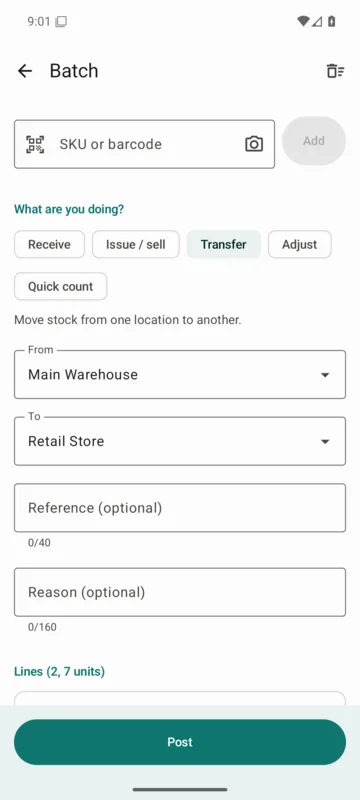The image size is (360, 800).
Task: Tap the Batch page title
Action: pos(74,71)
